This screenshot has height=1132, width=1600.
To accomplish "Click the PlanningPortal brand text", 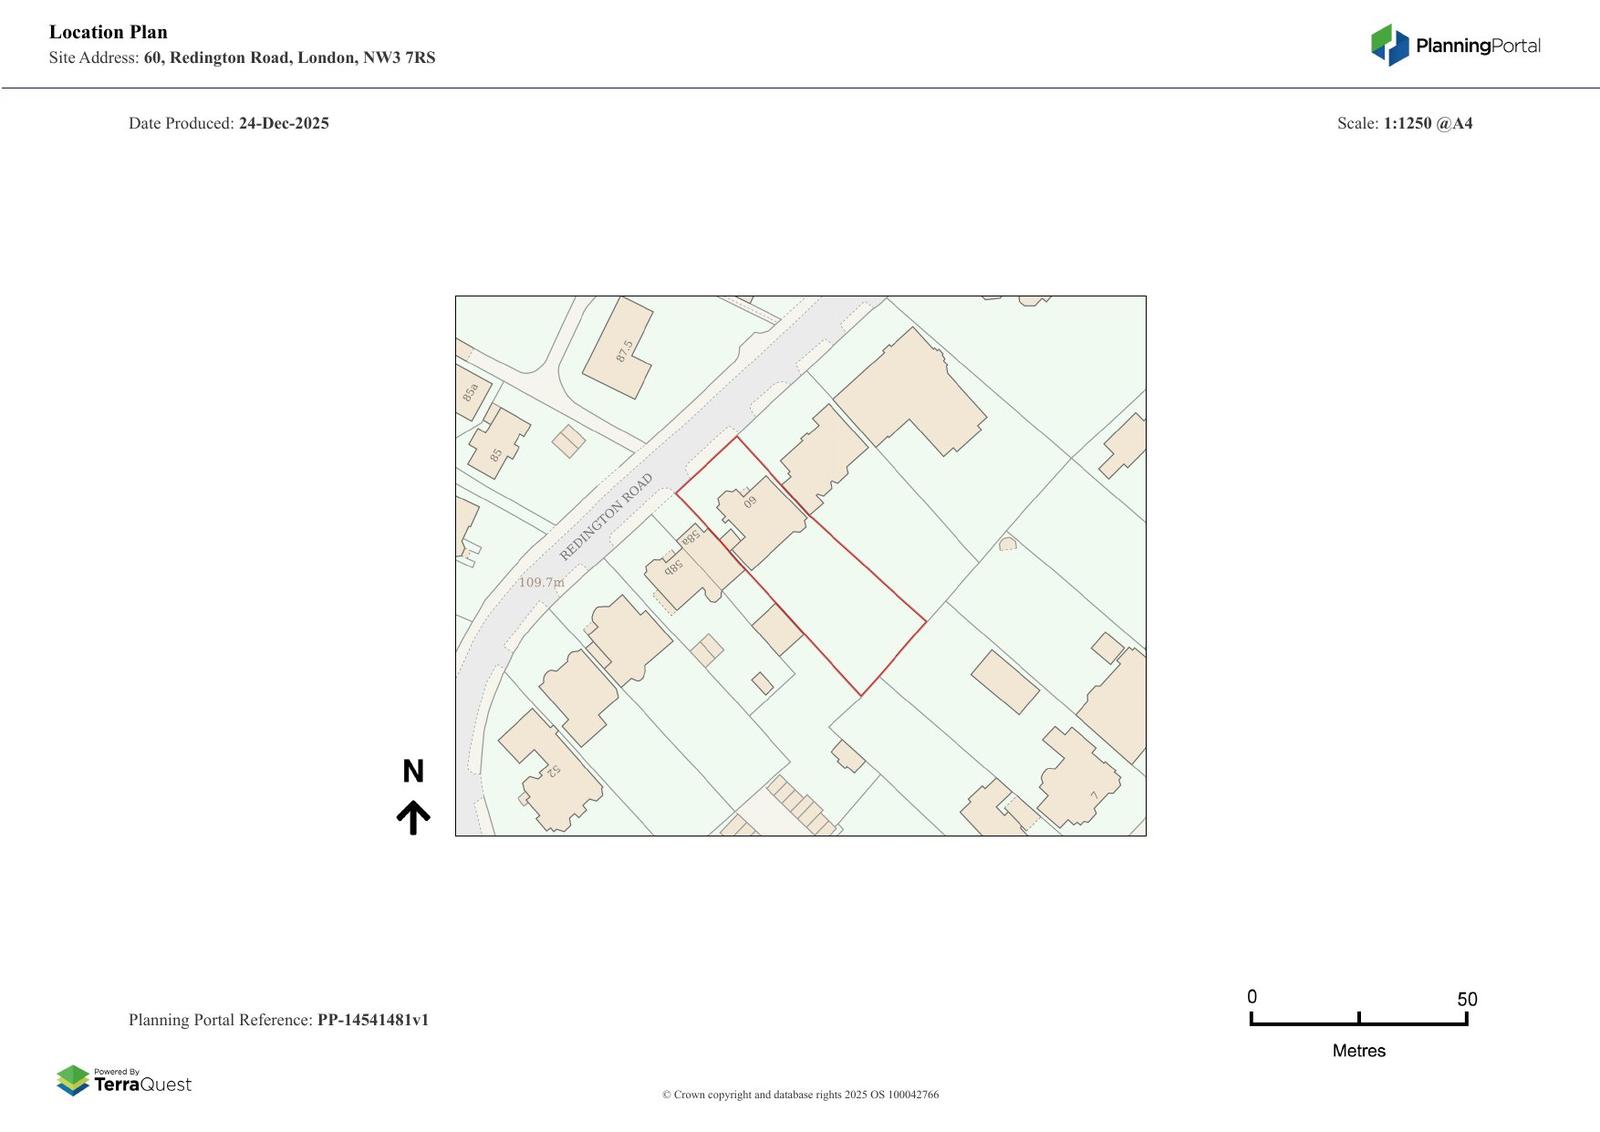I will click(x=1477, y=46).
